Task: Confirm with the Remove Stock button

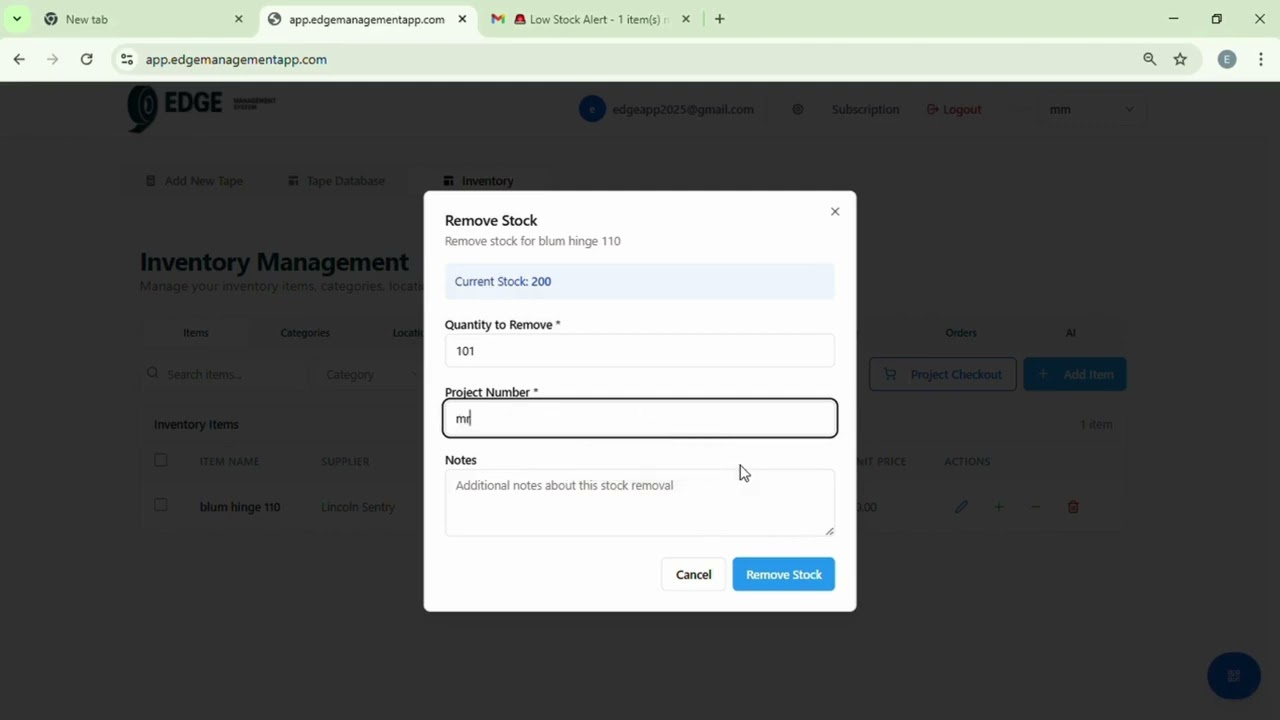Action: point(783,575)
